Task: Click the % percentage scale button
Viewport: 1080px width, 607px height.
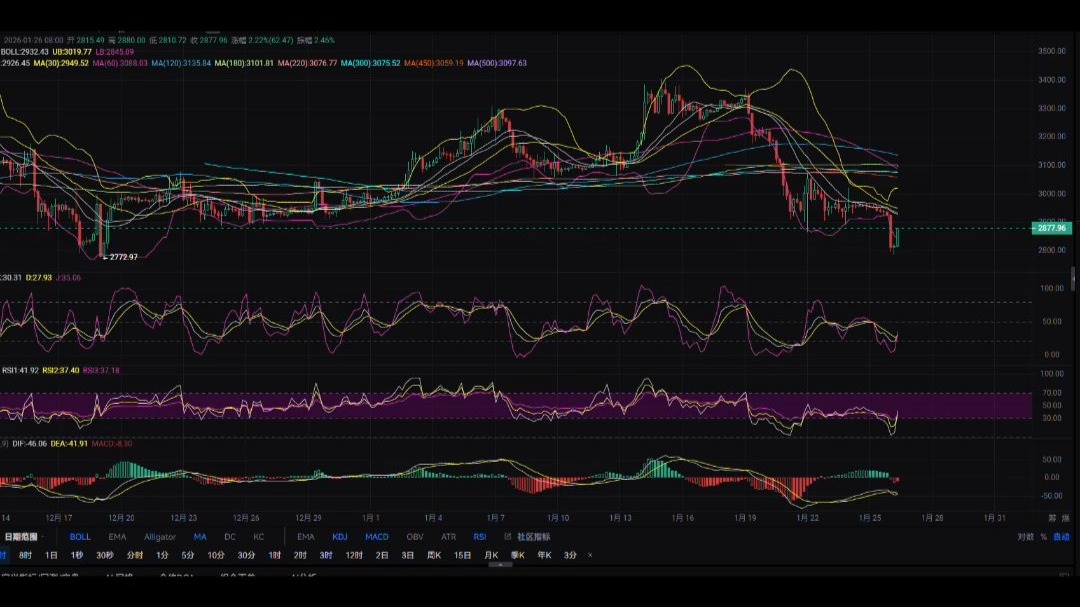Action: (x=1043, y=537)
